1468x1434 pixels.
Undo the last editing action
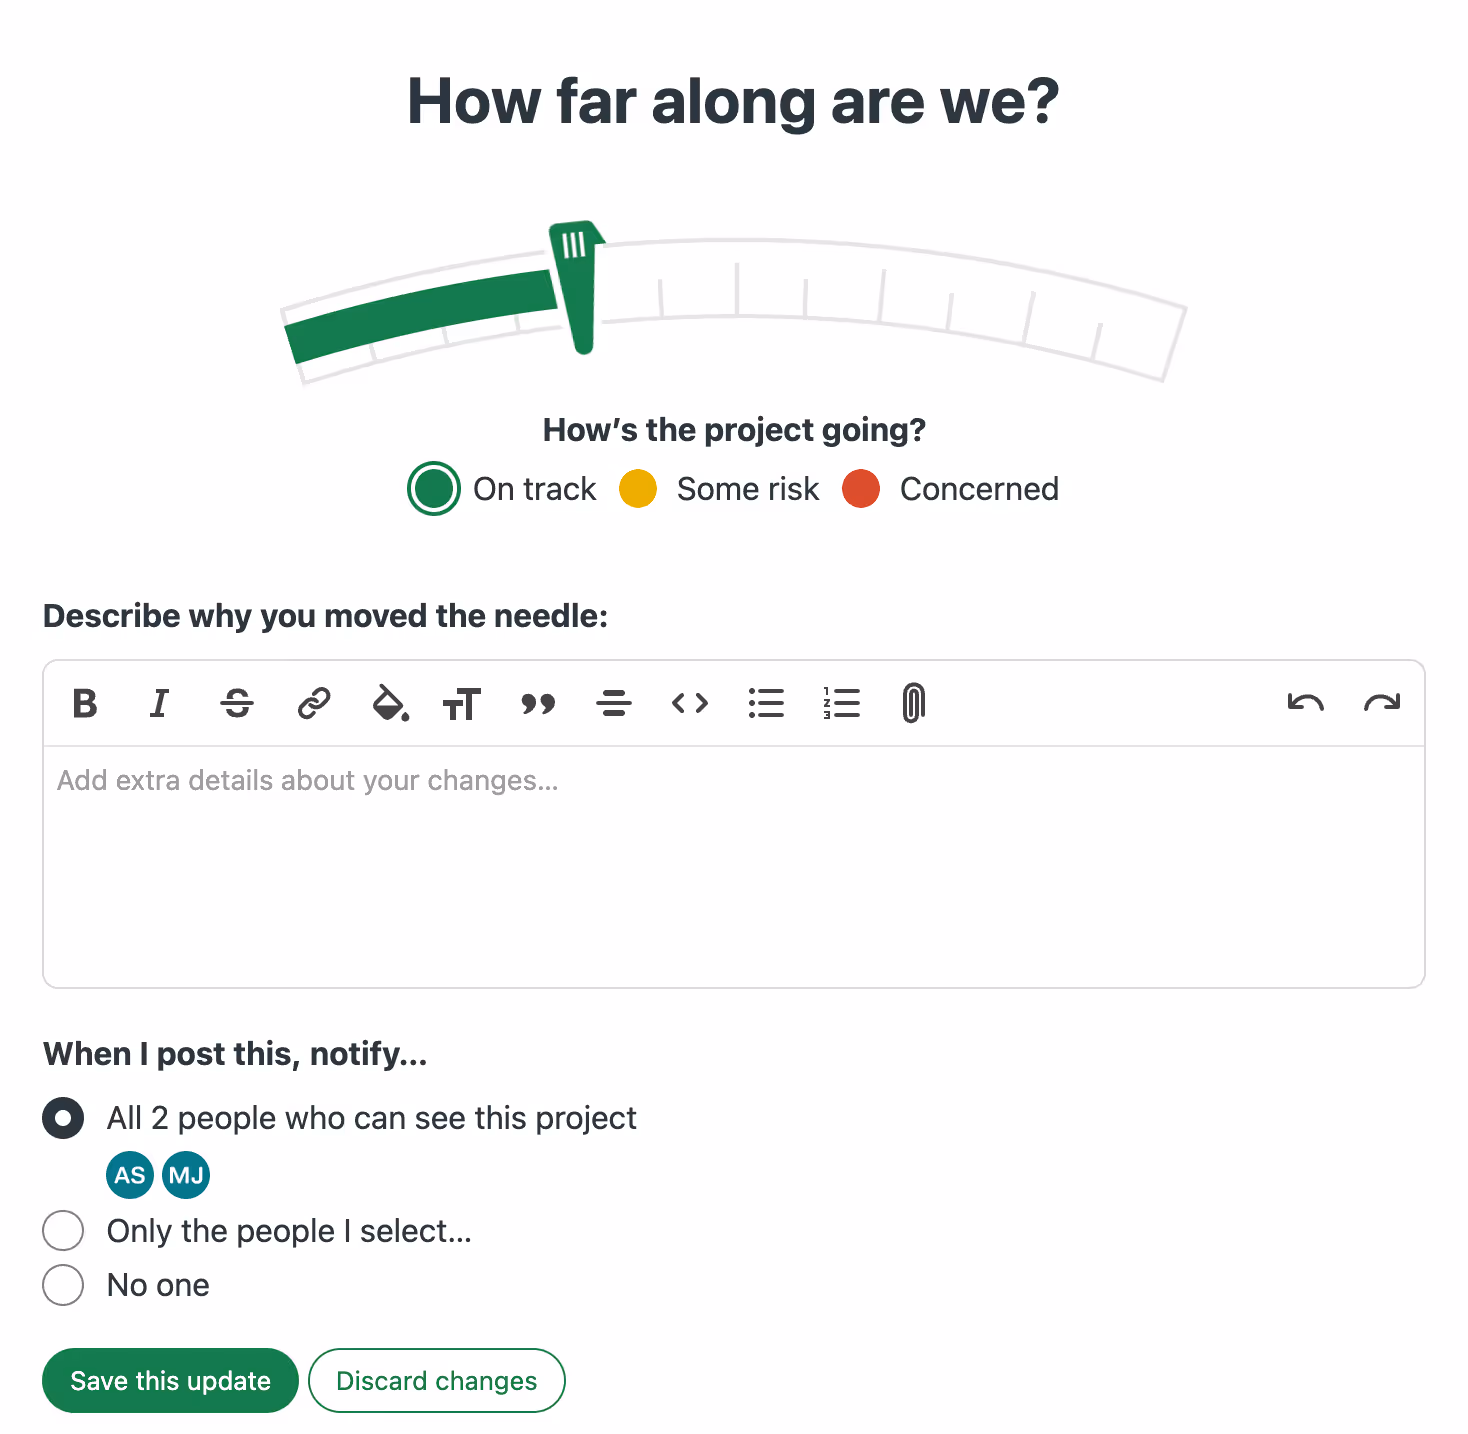1306,704
